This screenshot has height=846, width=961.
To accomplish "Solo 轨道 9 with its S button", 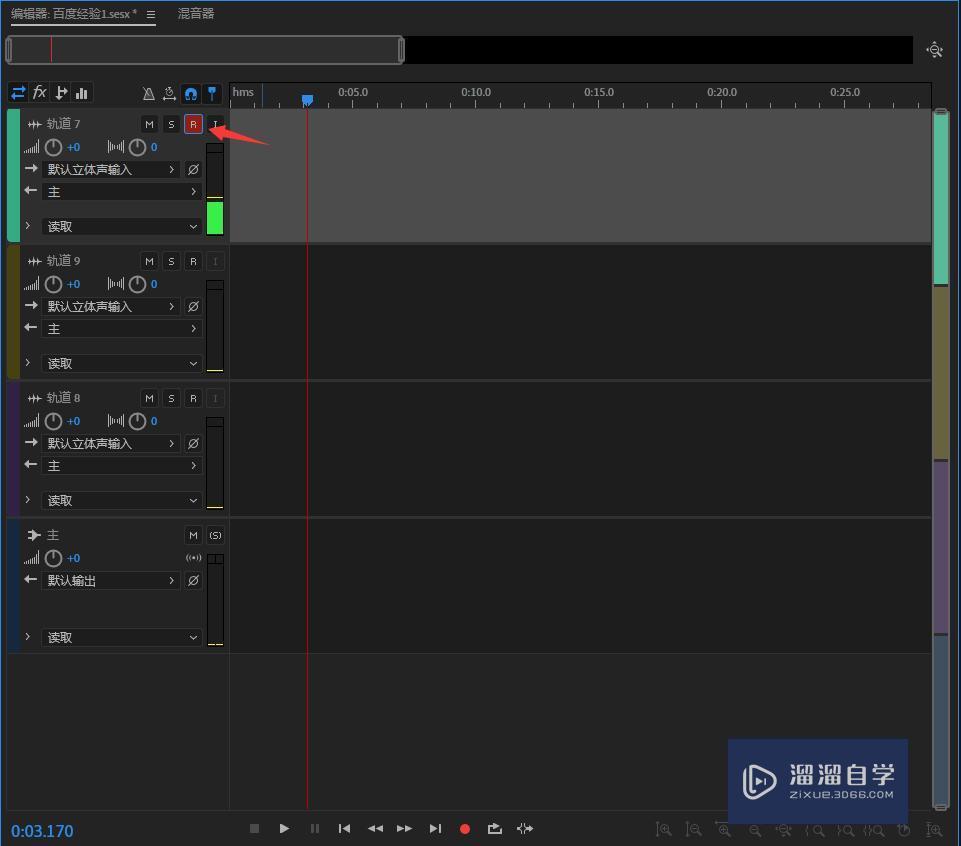I will tap(171, 262).
